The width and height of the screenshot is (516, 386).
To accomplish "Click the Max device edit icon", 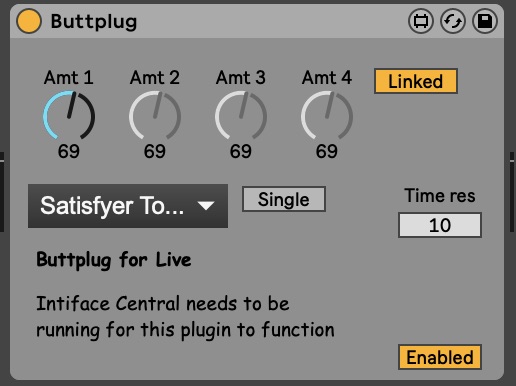I will tap(421, 21).
